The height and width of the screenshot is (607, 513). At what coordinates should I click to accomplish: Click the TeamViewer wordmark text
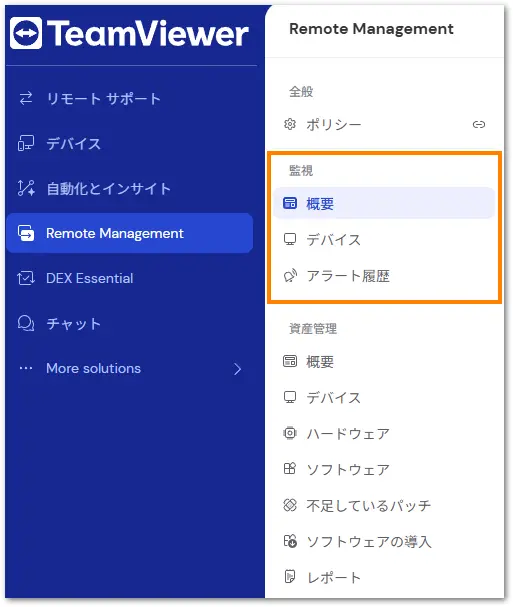click(148, 33)
